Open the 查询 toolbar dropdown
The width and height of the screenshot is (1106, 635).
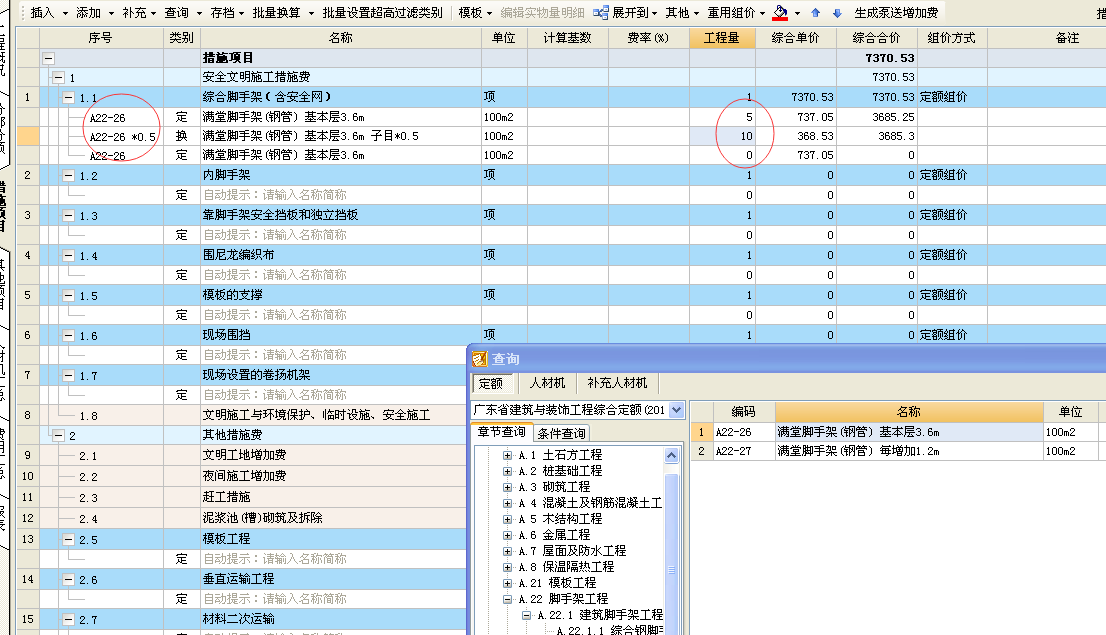click(x=183, y=13)
